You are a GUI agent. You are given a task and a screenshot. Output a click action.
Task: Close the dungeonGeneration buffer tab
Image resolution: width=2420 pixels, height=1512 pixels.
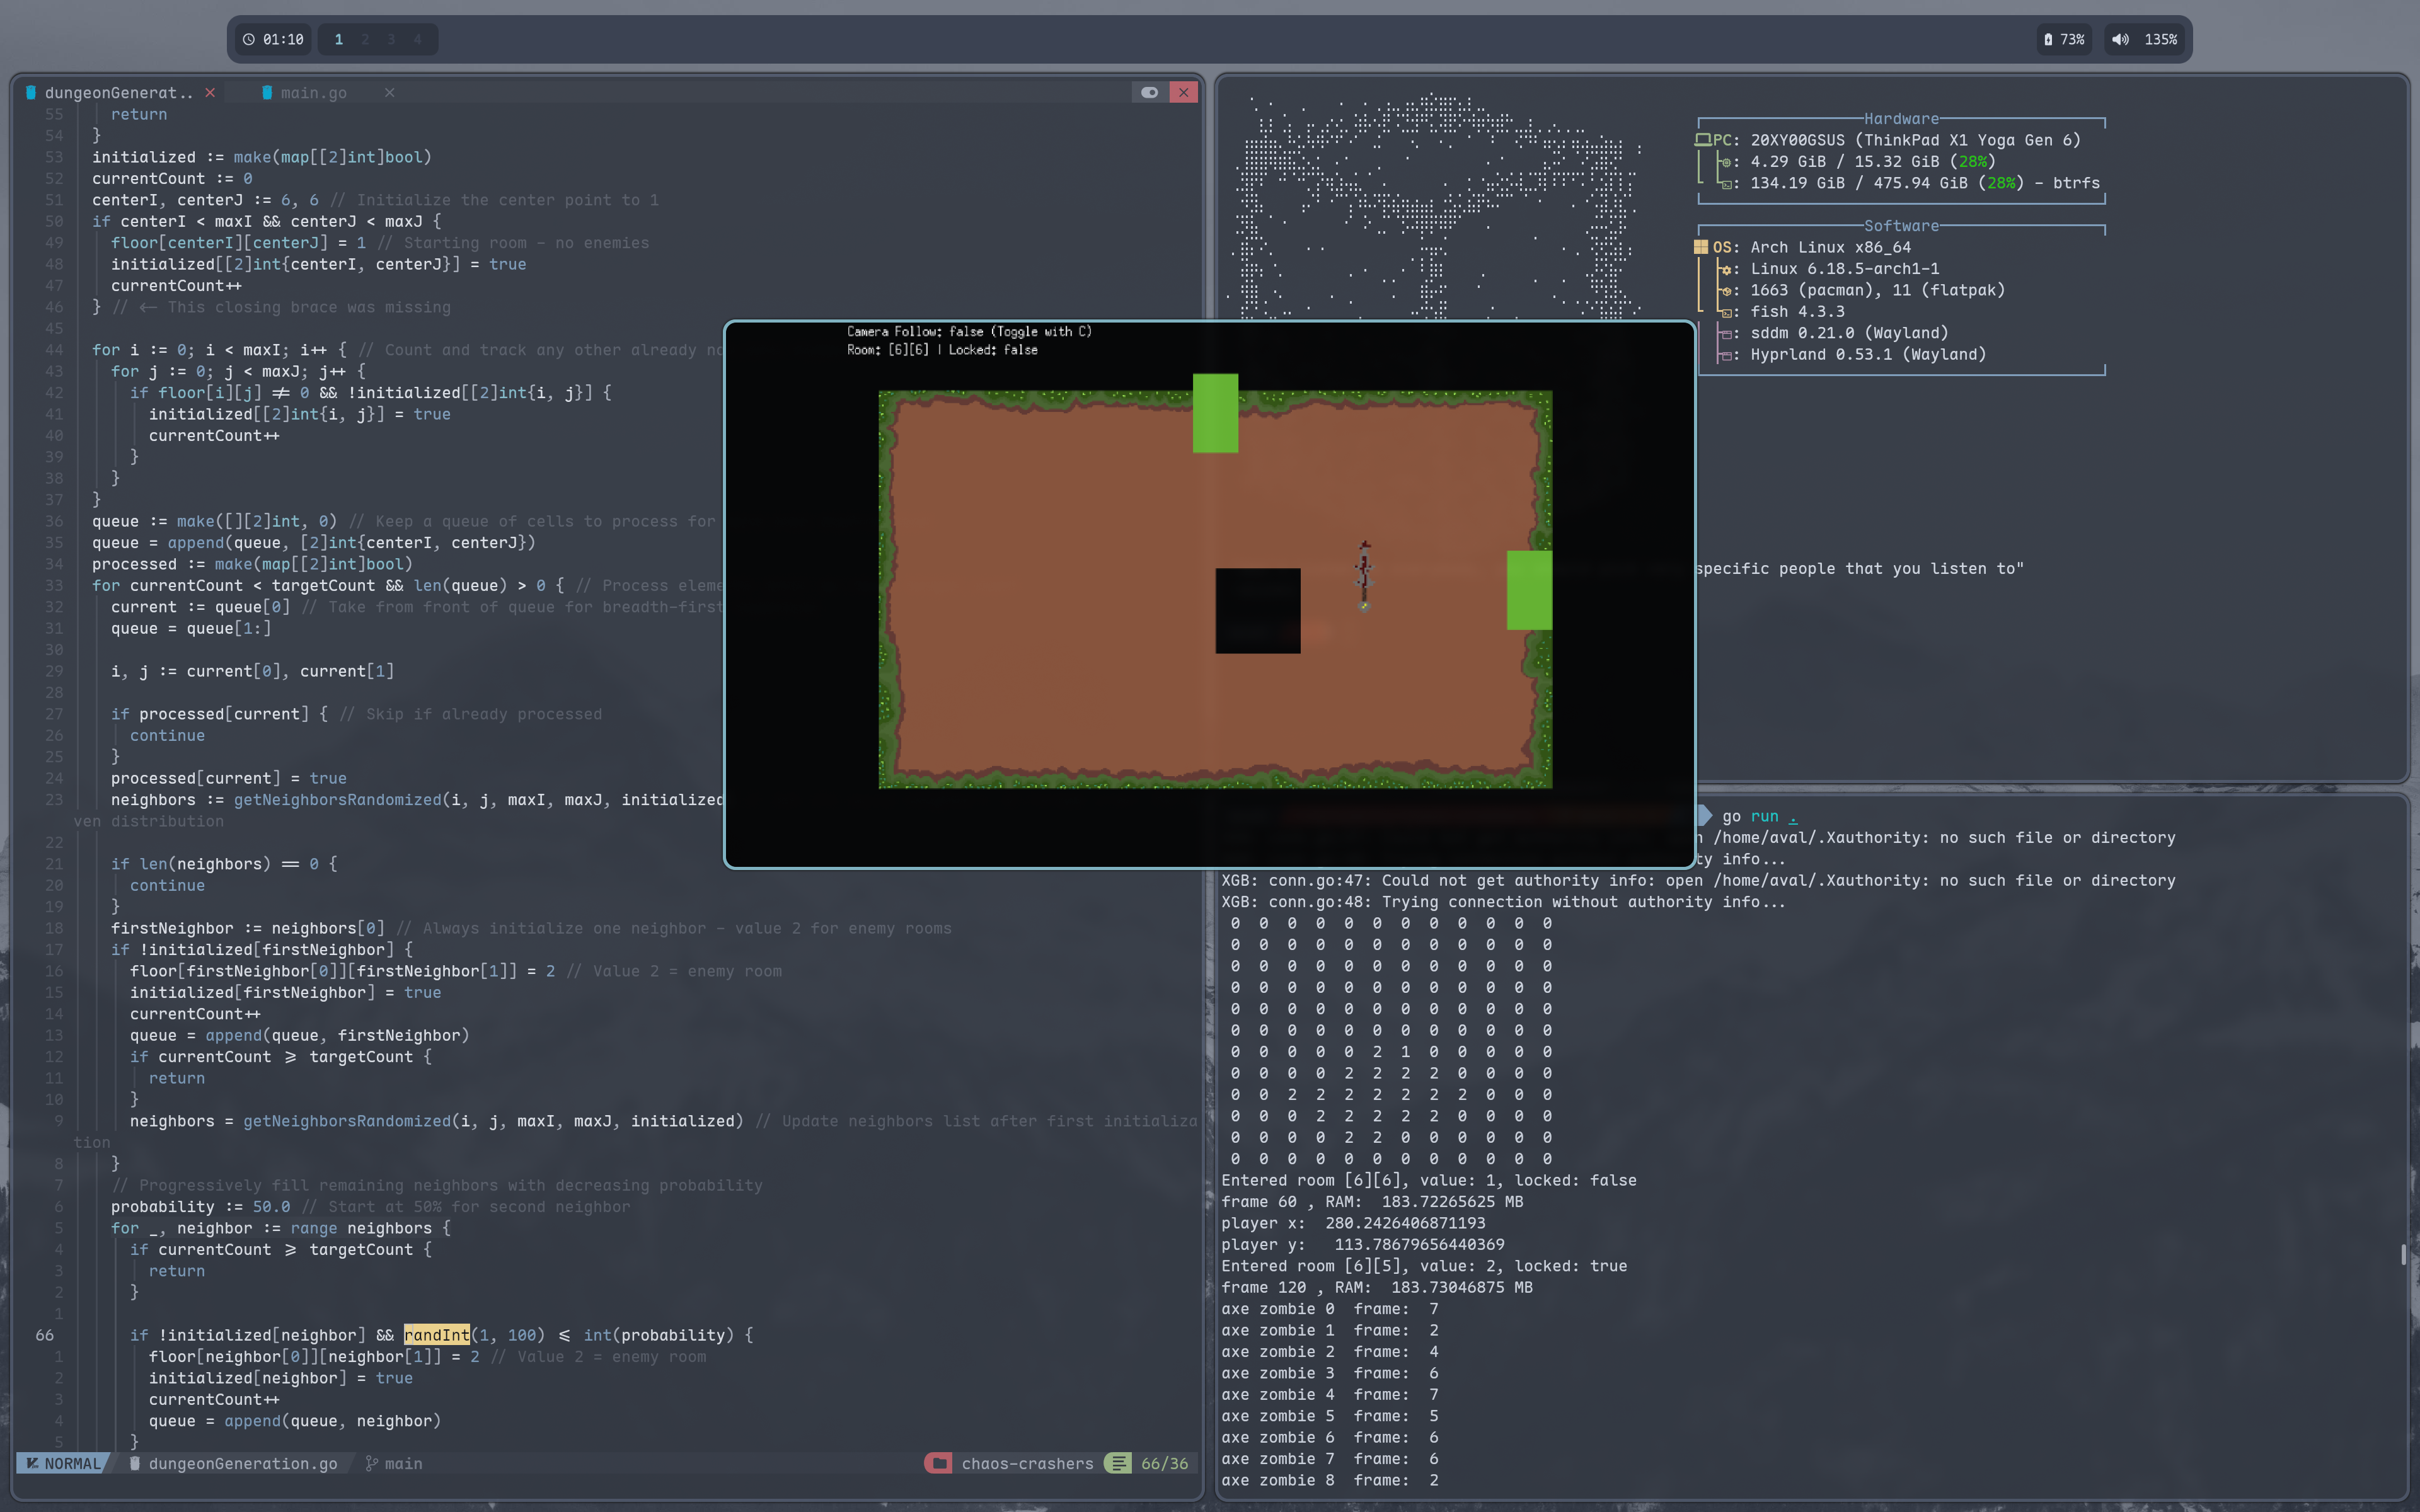[x=210, y=92]
